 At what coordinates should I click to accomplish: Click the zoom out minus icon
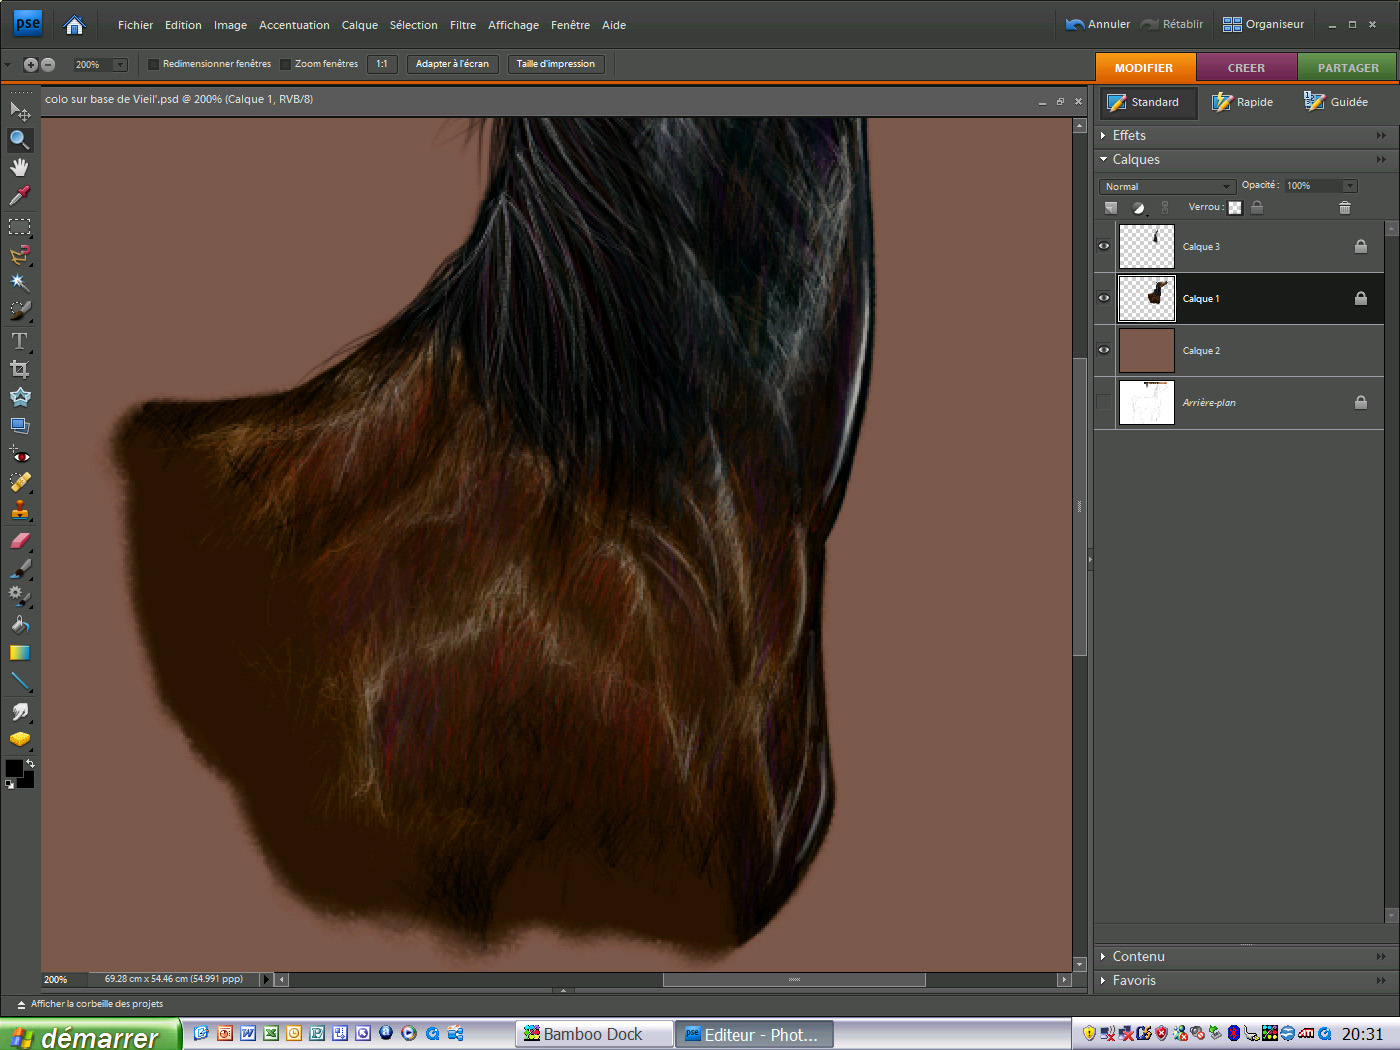[x=47, y=64]
